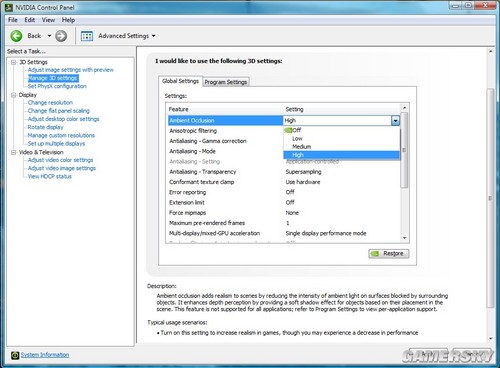The height and width of the screenshot is (368, 500).
Task: Open the File menu
Action: (13, 20)
